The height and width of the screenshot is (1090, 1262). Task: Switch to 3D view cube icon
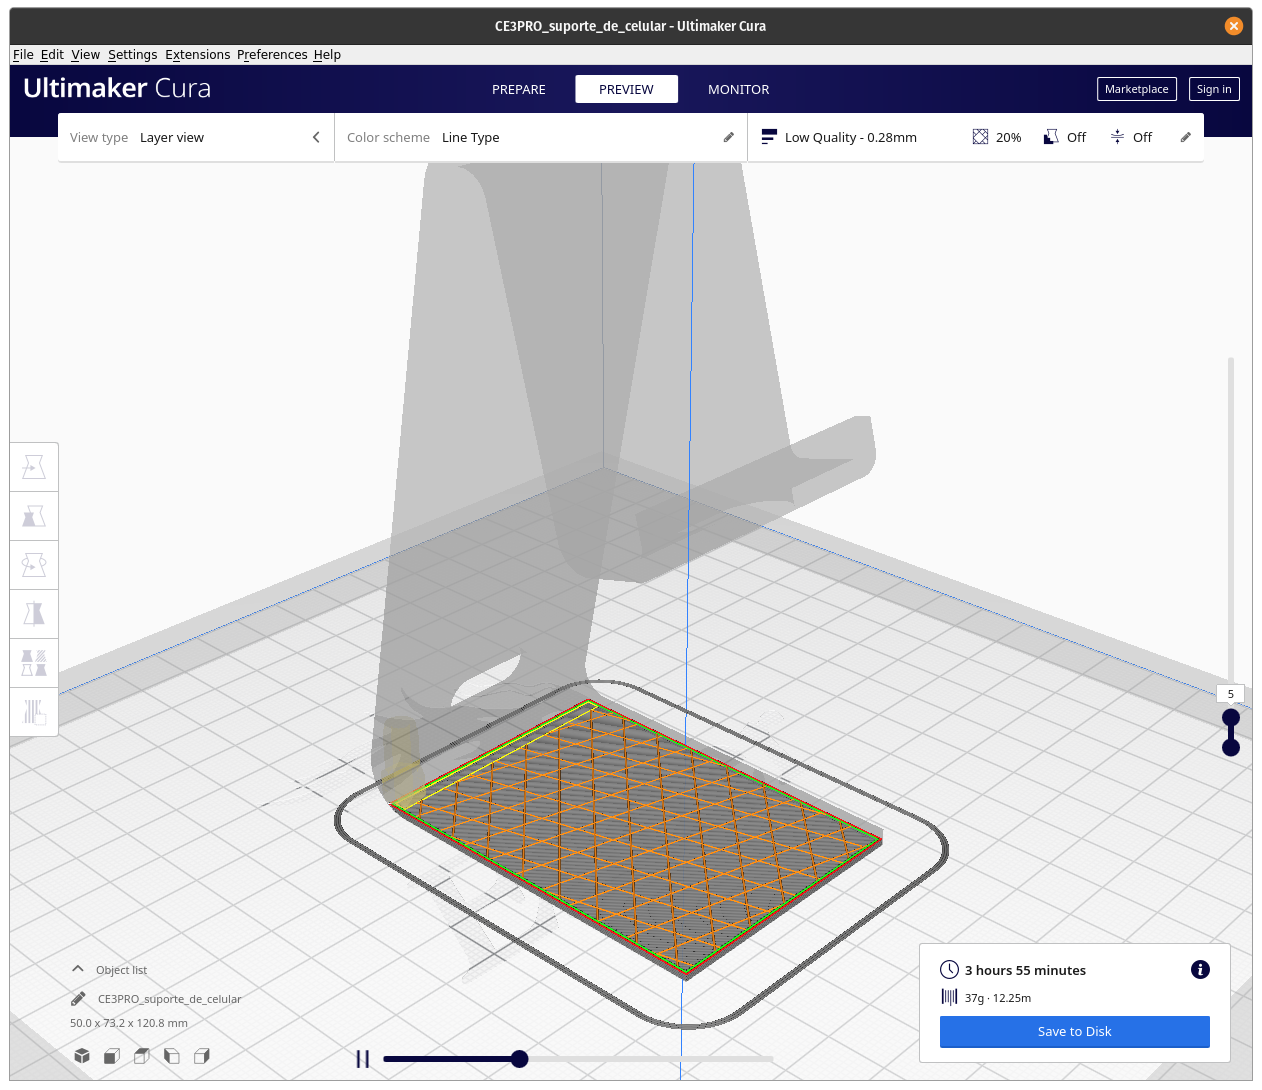pyautogui.click(x=82, y=1056)
